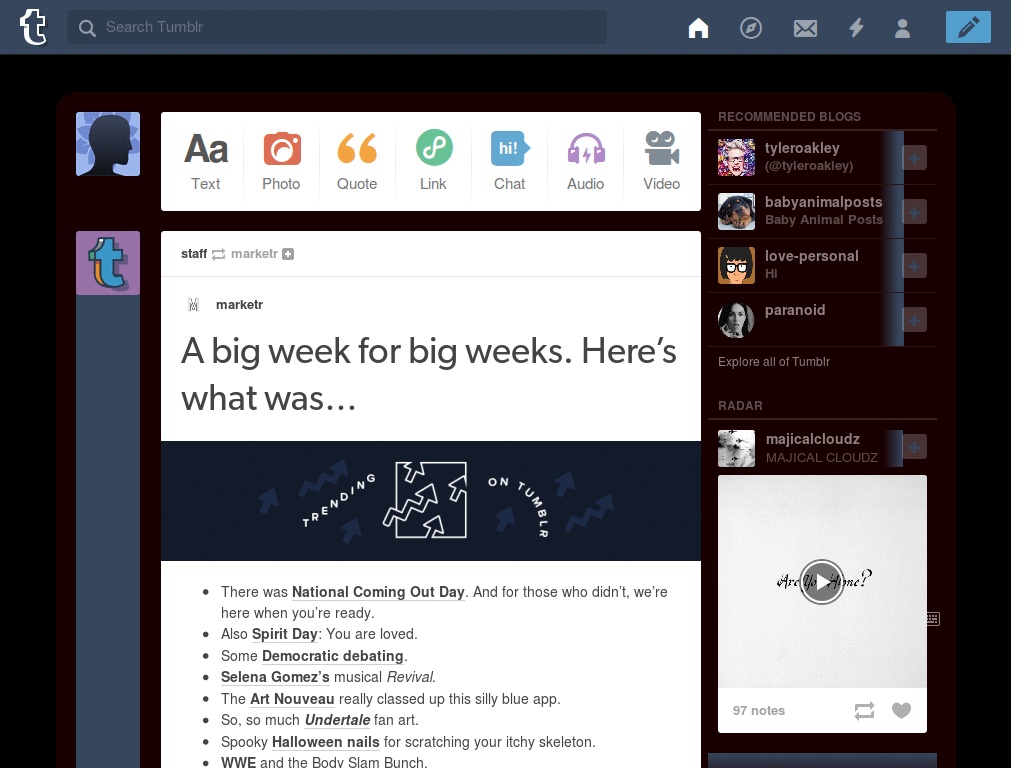Viewport: 1024px width, 768px height.
Task: Open the Inbox envelope icon
Action: click(x=805, y=28)
